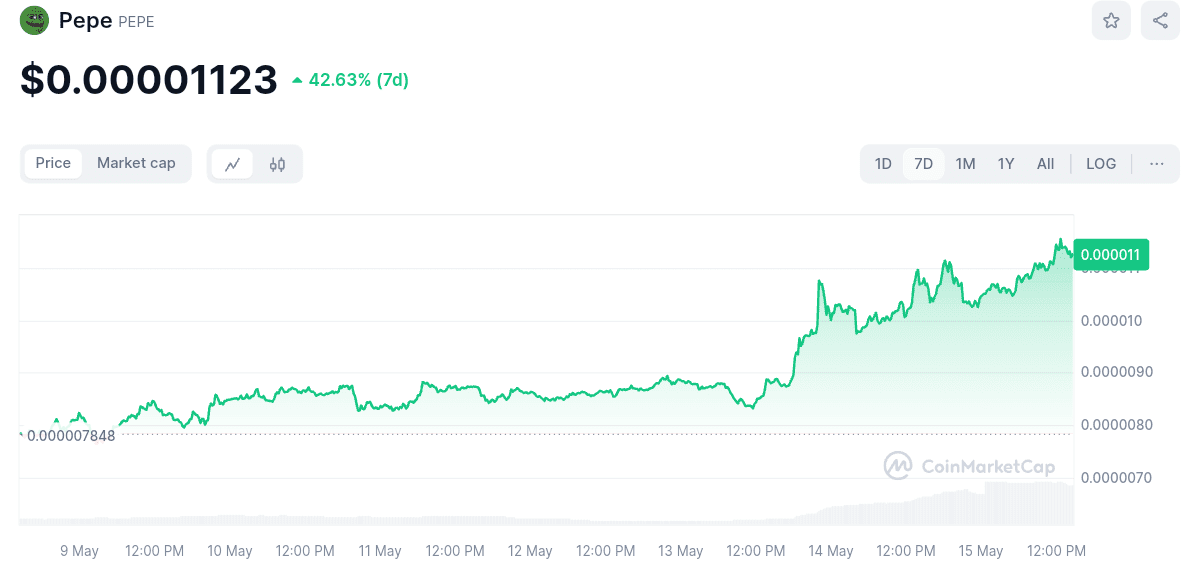Image resolution: width=1185 pixels, height=579 pixels.
Task: Open more chart options via ellipsis icon
Action: point(1156,163)
